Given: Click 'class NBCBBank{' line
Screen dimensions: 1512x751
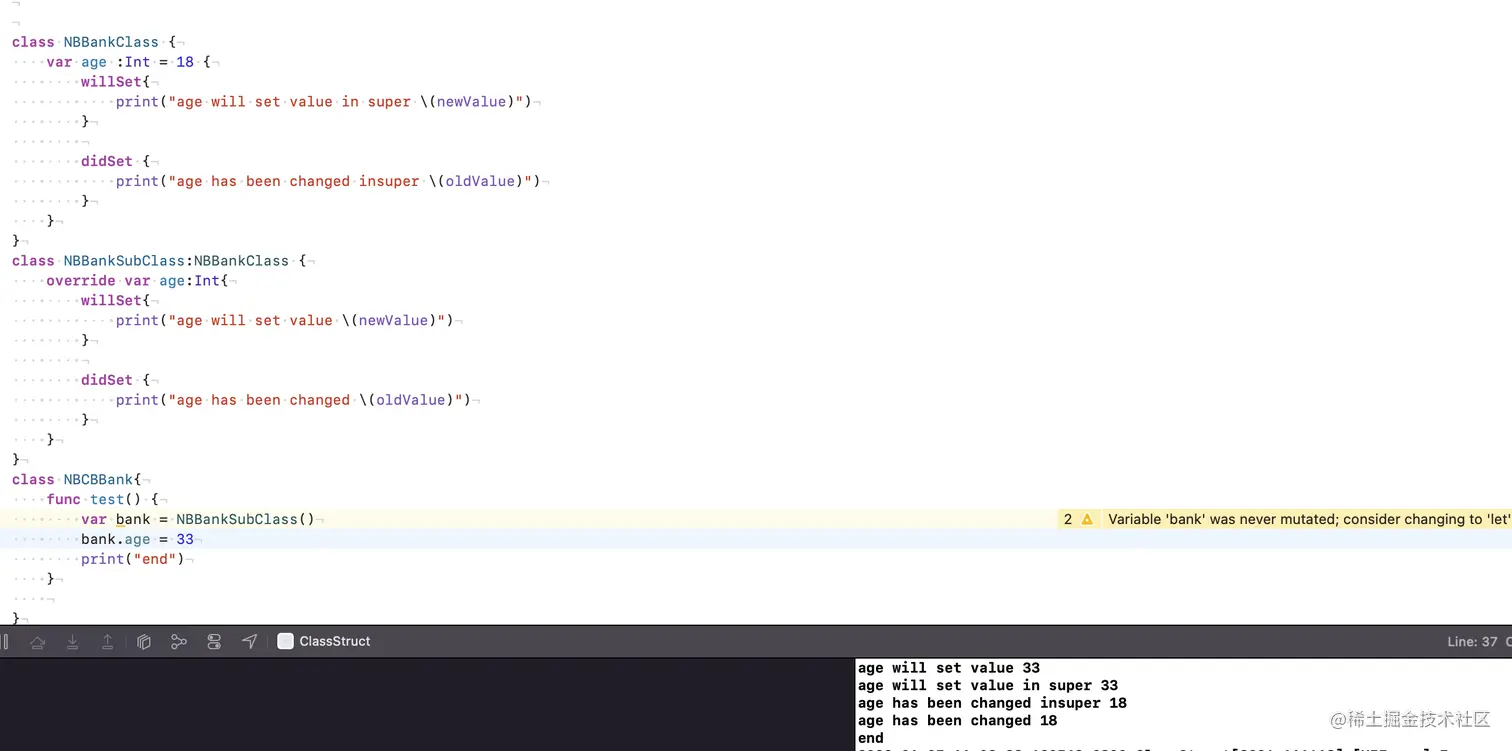Looking at the screenshot, I should pos(77,480).
